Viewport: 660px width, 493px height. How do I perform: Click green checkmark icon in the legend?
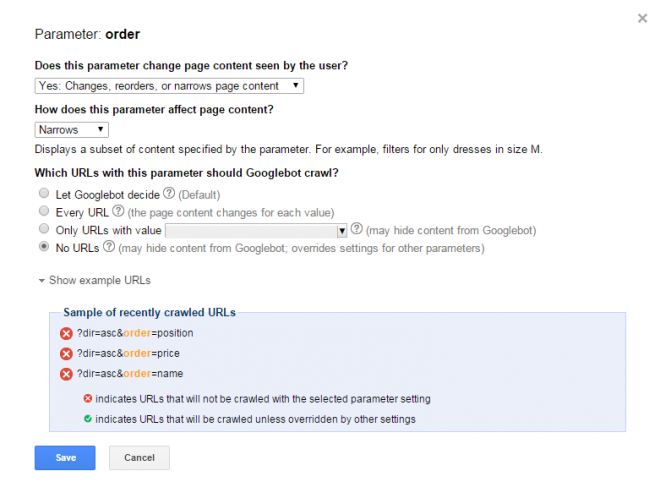(x=88, y=419)
